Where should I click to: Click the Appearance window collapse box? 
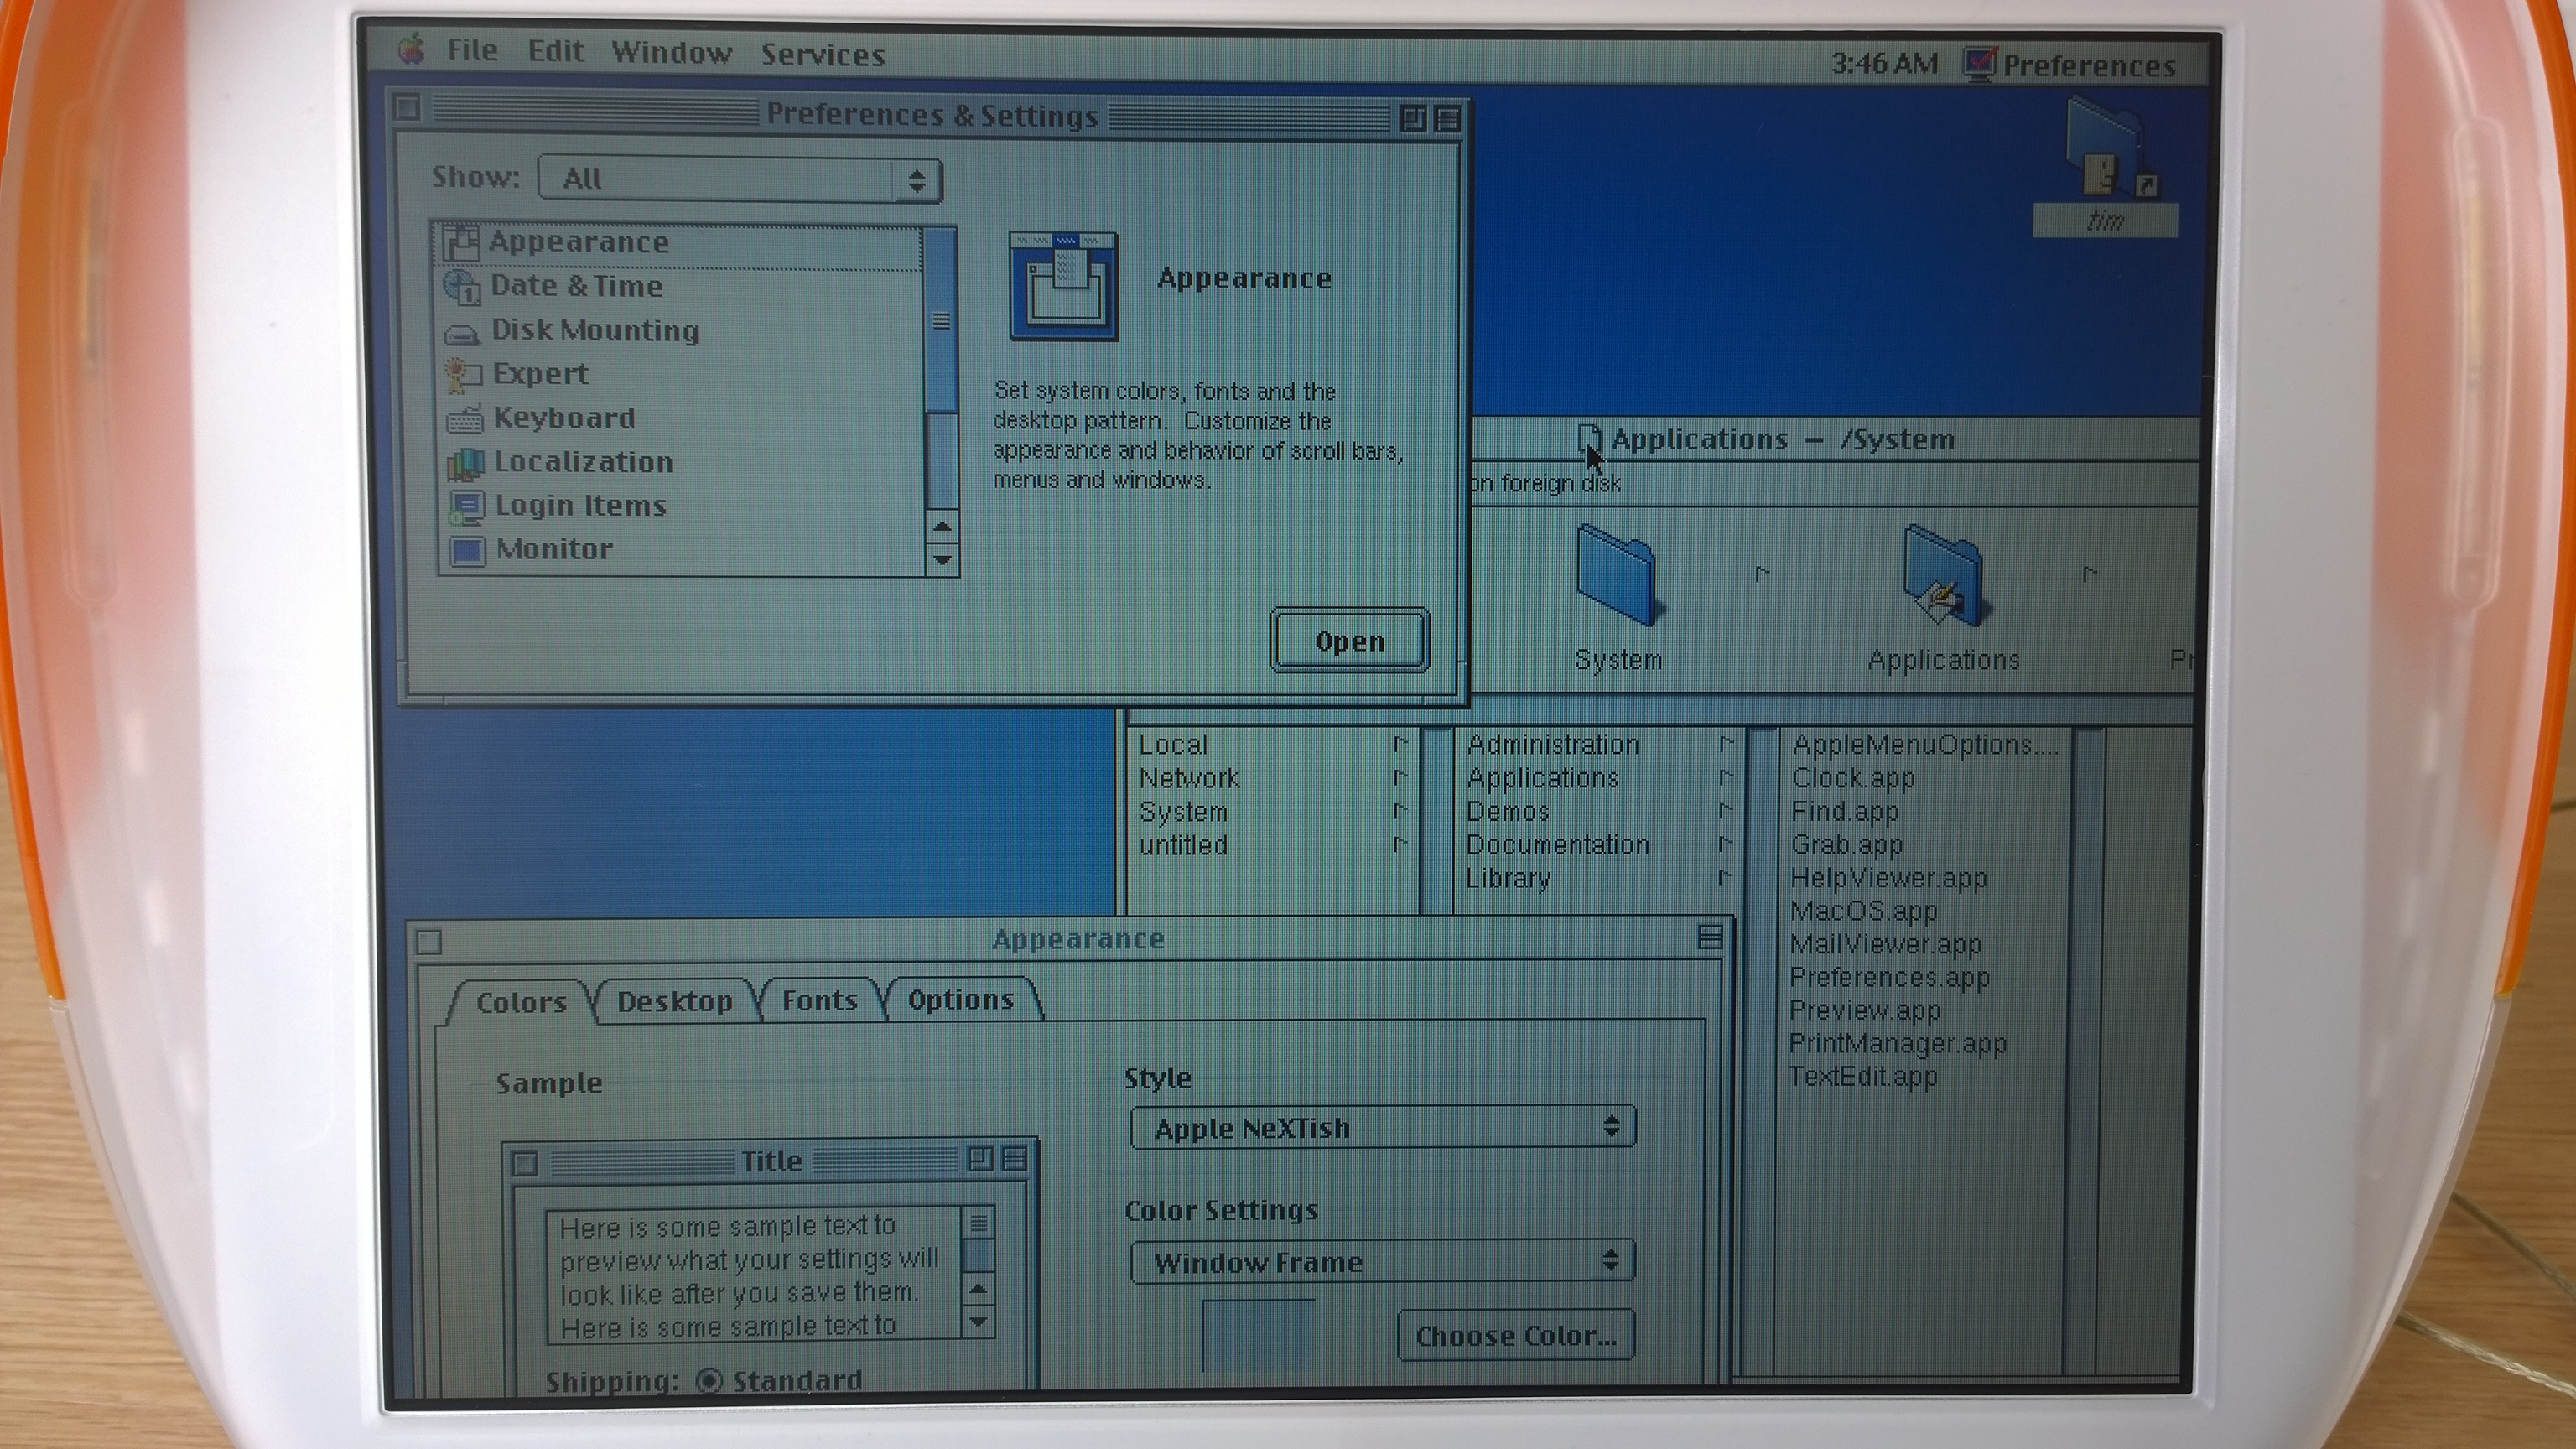(x=1710, y=937)
